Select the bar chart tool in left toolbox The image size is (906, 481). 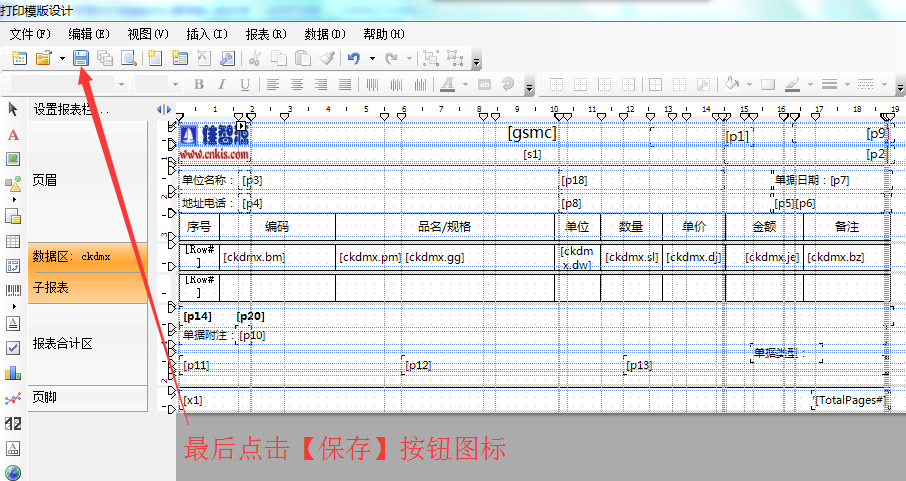(x=13, y=373)
